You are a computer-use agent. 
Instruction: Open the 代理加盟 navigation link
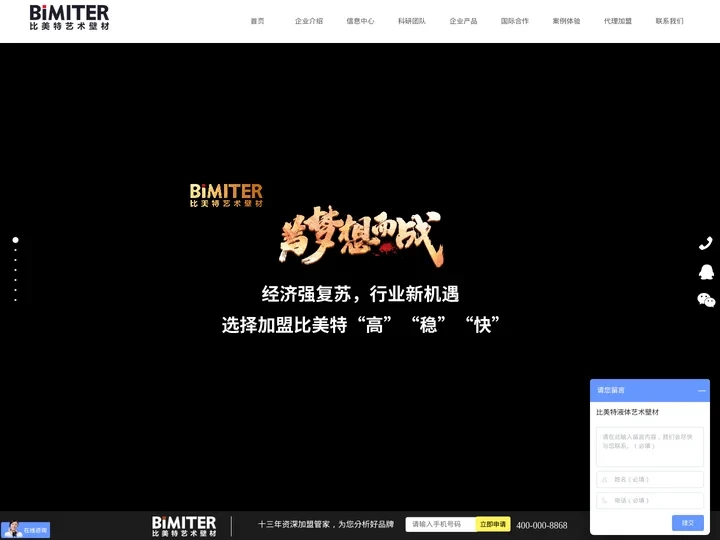pos(618,21)
